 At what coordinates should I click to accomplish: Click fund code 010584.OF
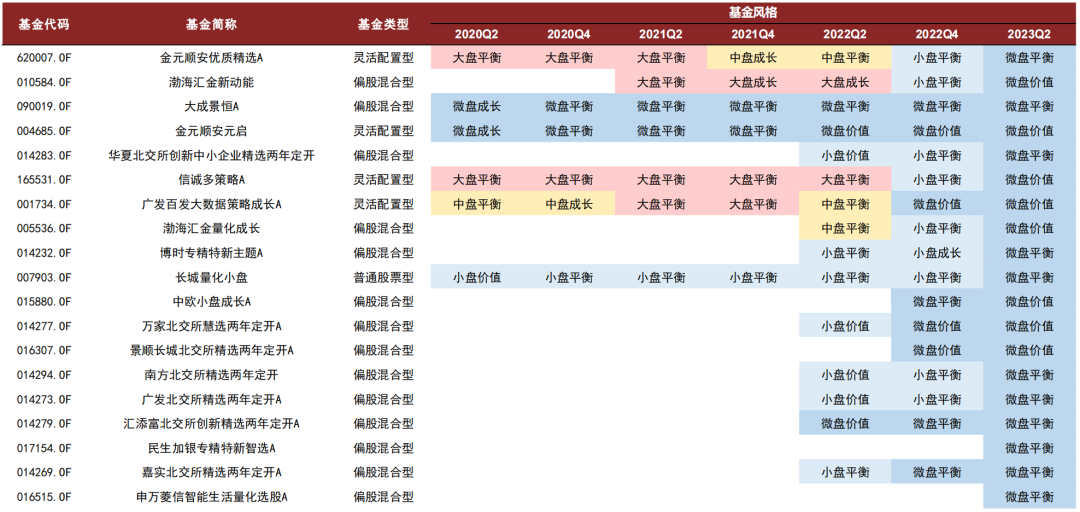click(x=44, y=83)
